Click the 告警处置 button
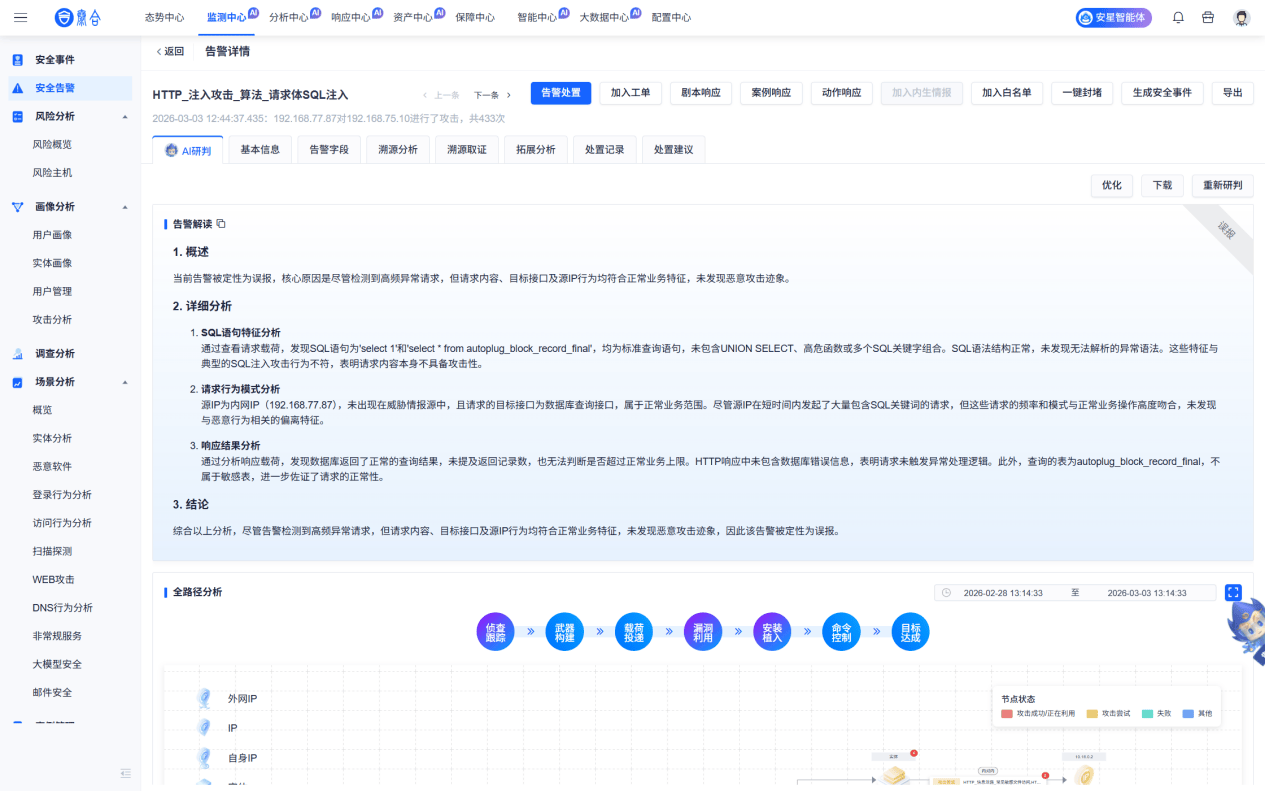Screen dimensions: 1265x791 click(x=561, y=93)
